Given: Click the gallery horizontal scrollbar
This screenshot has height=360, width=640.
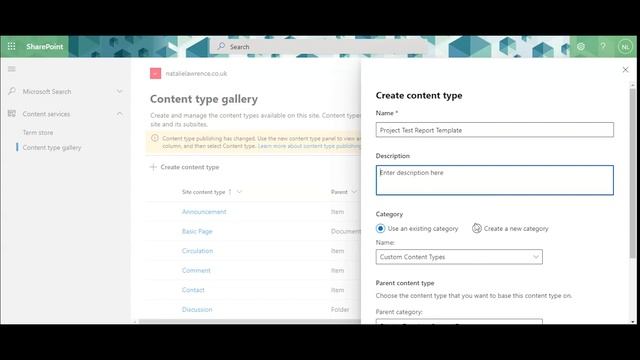Looking at the screenshot, I should coord(249,322).
